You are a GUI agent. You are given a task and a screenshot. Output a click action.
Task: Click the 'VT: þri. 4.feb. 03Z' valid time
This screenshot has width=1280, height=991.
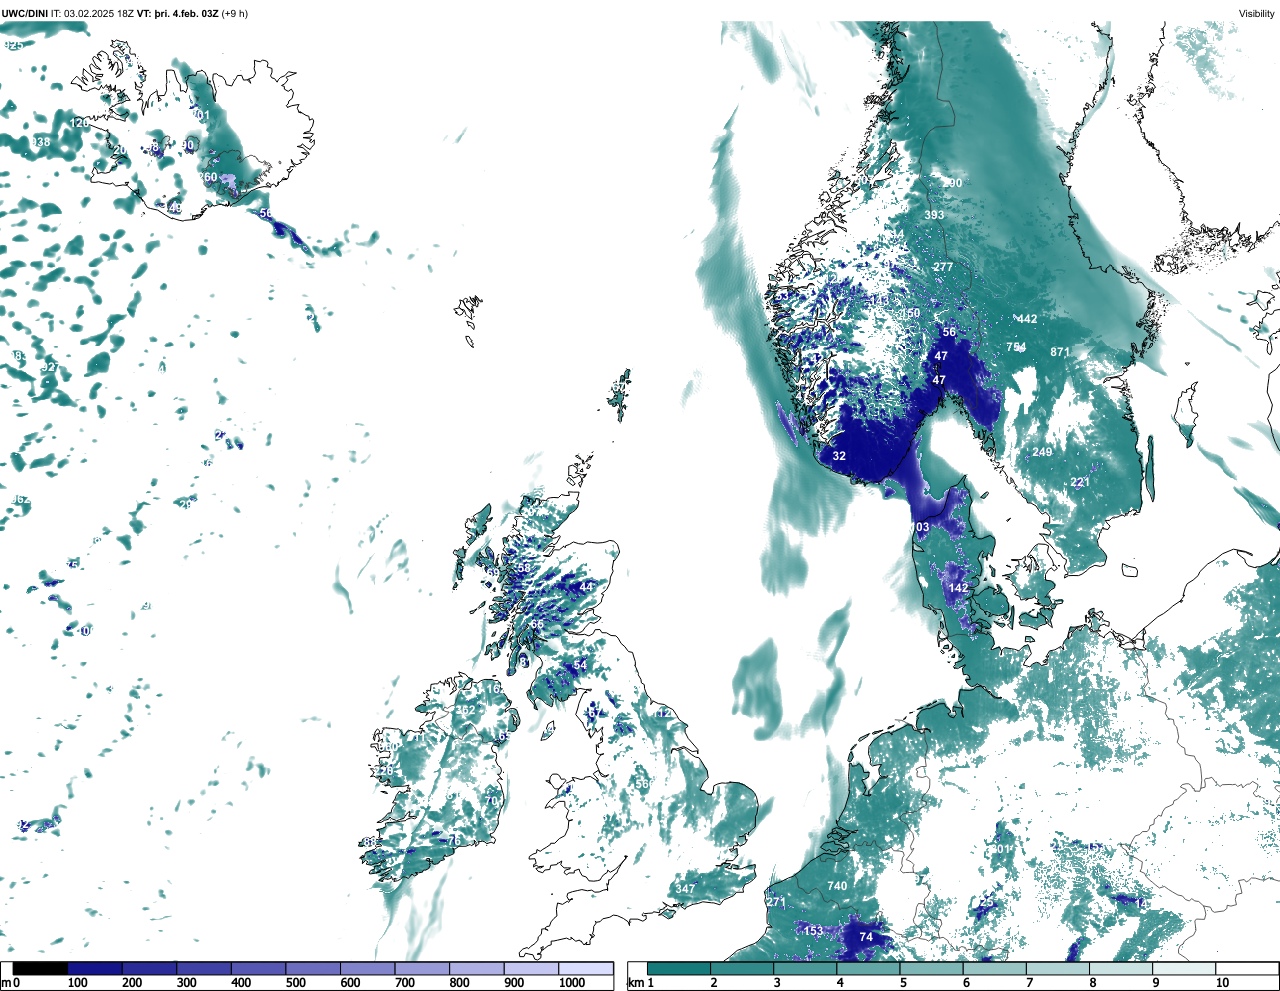[177, 13]
